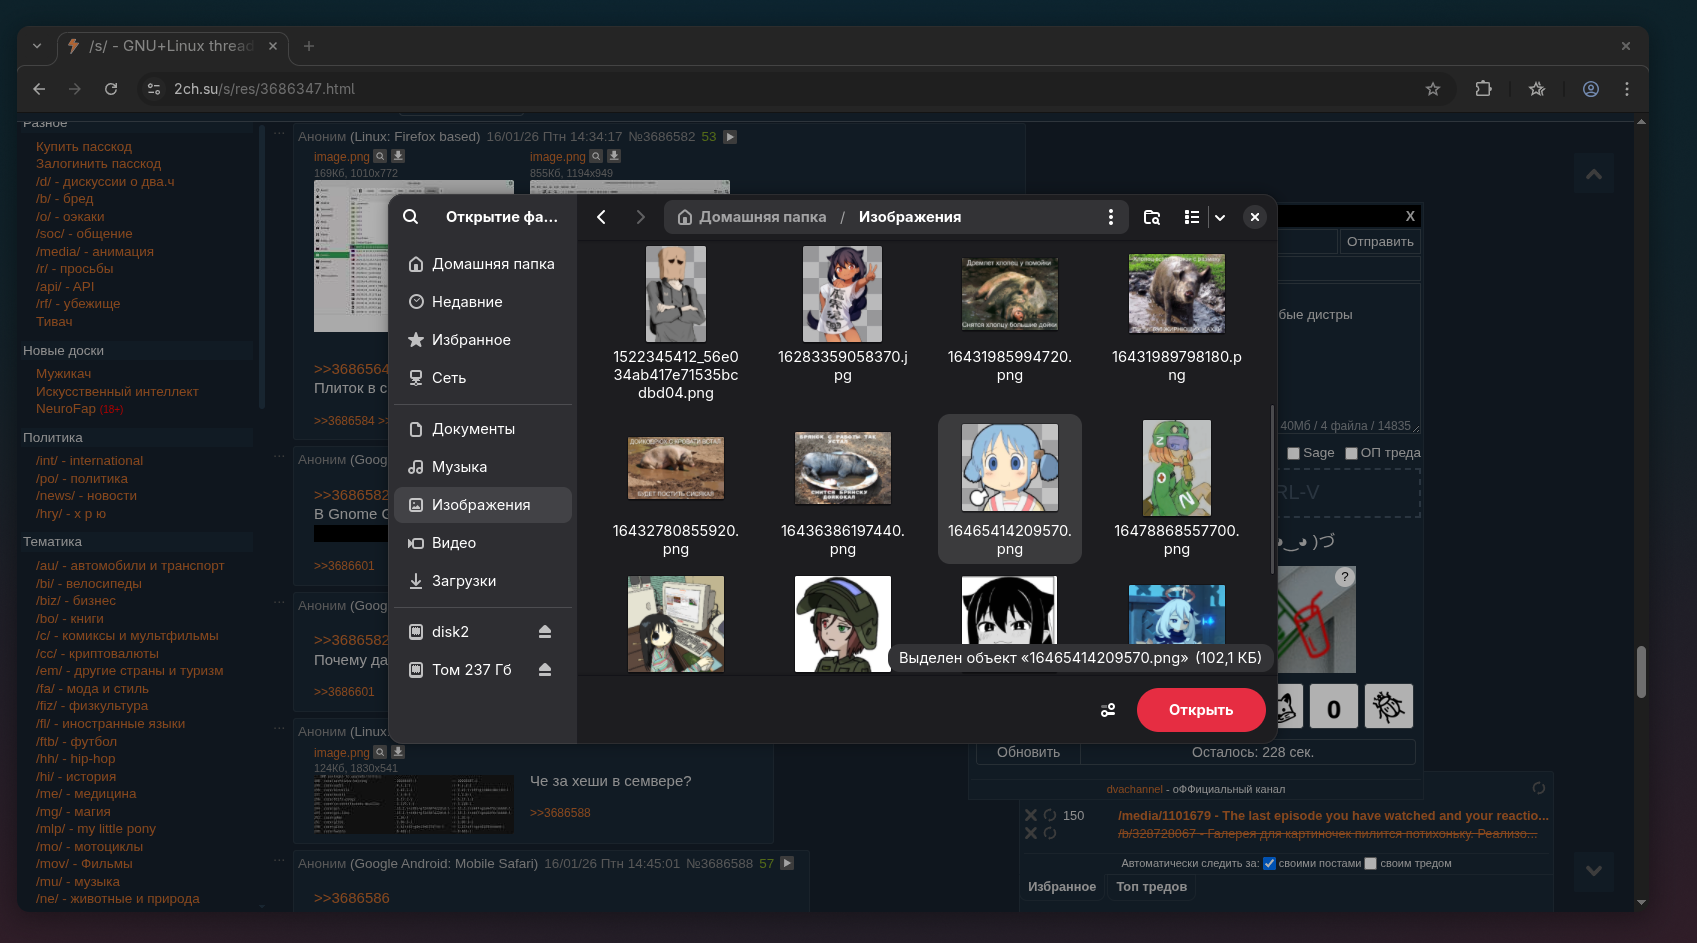Image resolution: width=1697 pixels, height=943 pixels.
Task: Select Домашняя папка in the dialog sidebar
Action: pos(483,264)
